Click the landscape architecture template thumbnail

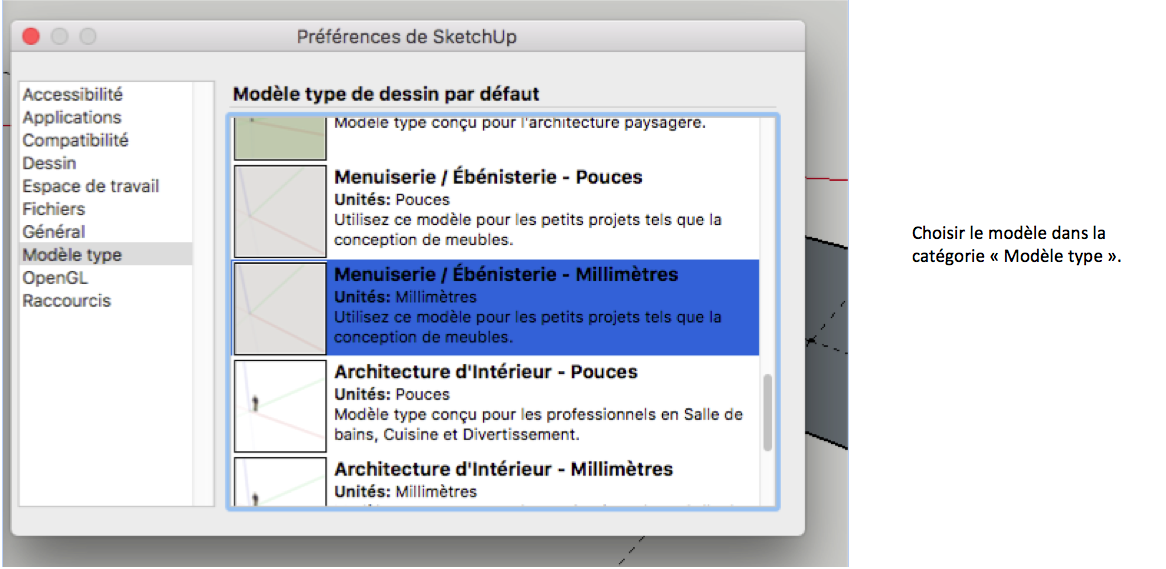[x=280, y=138]
